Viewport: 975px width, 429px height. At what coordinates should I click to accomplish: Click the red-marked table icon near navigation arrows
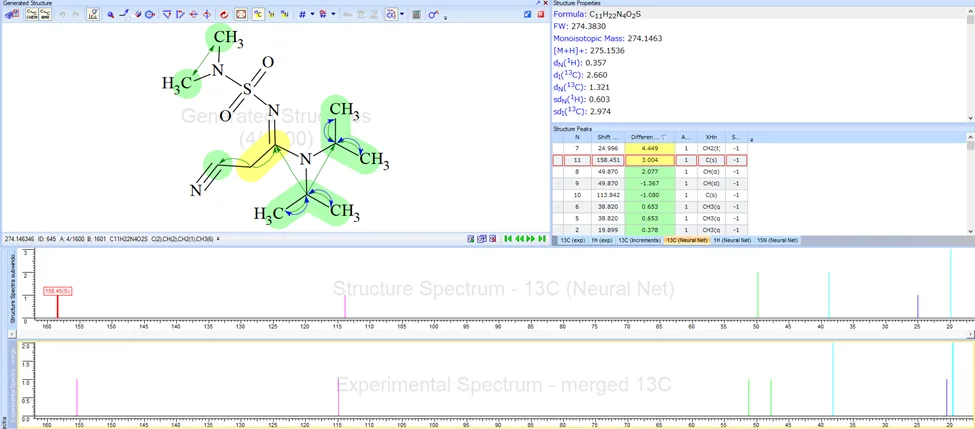tap(492, 239)
